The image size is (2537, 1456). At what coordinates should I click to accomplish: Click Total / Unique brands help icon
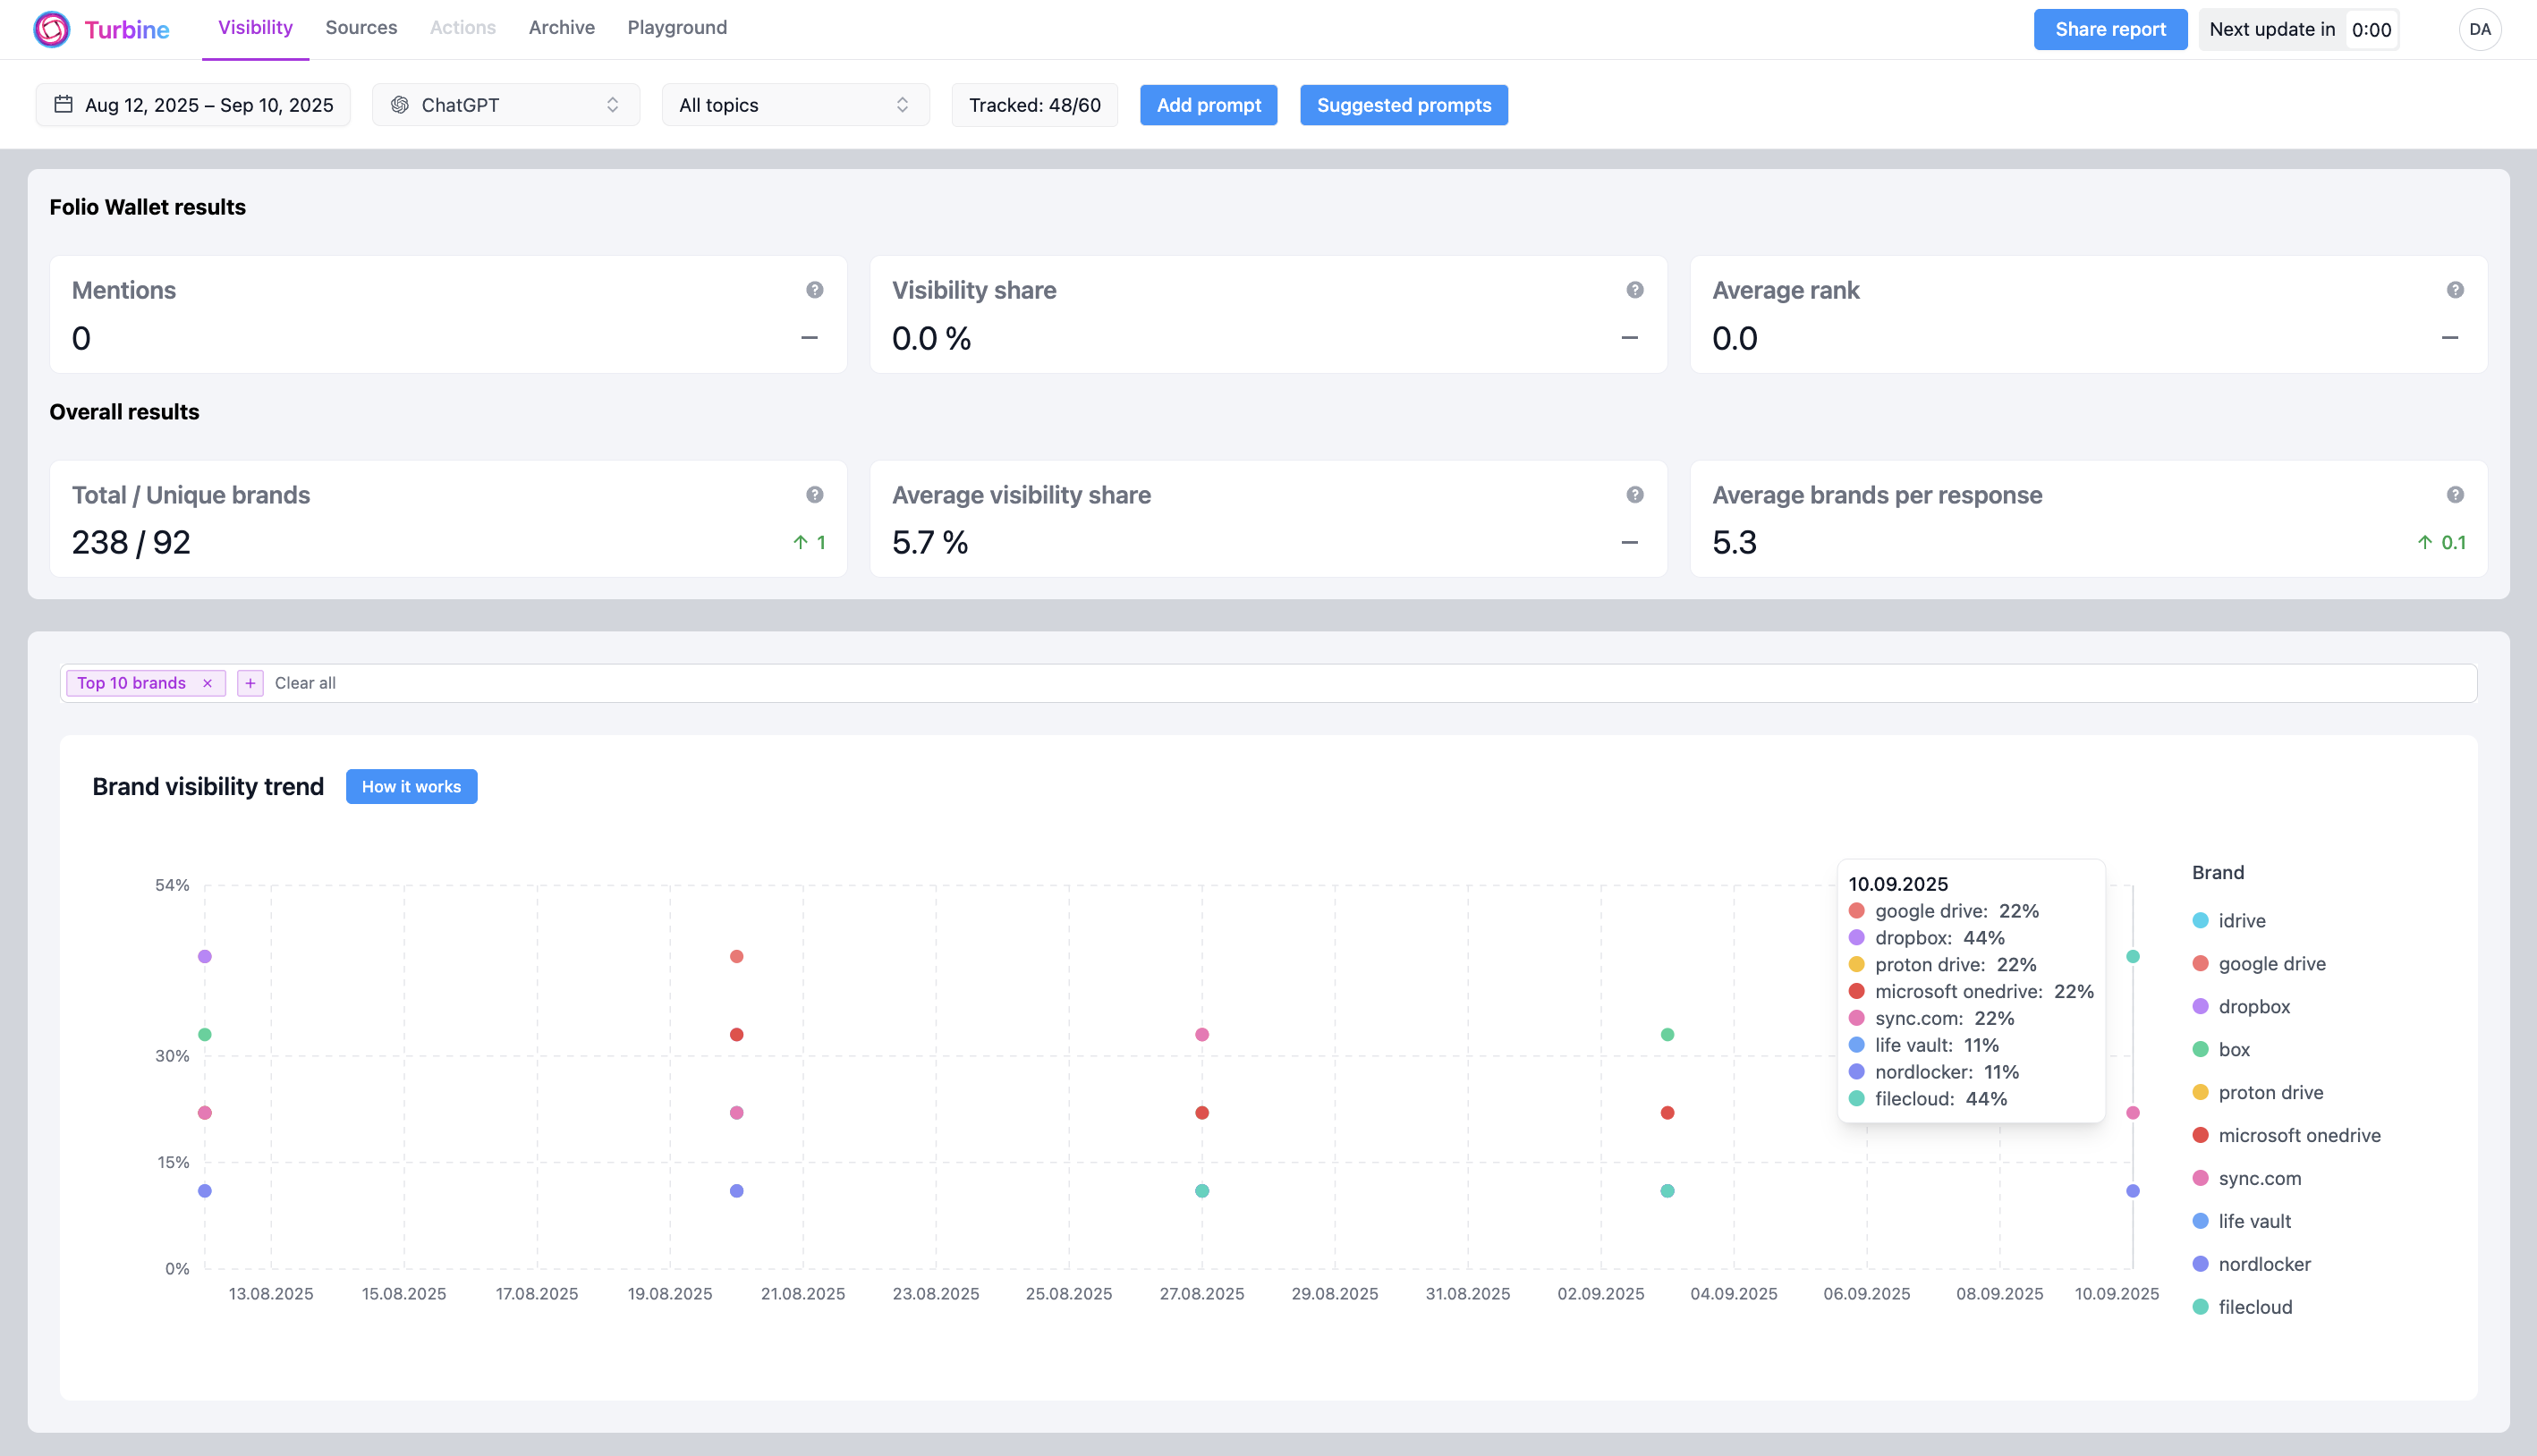(814, 495)
